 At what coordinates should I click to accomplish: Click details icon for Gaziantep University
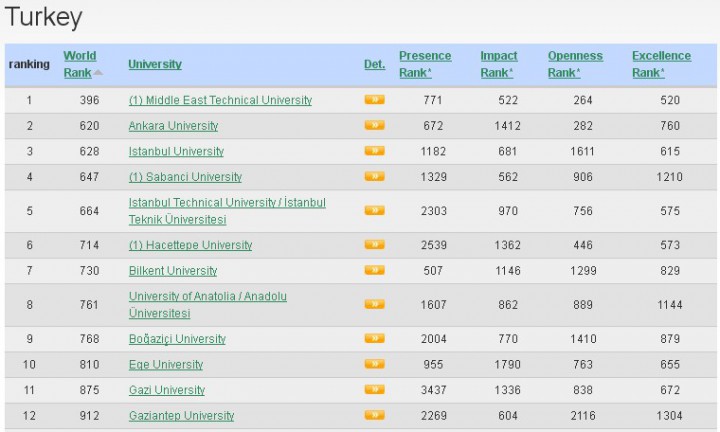[374, 416]
